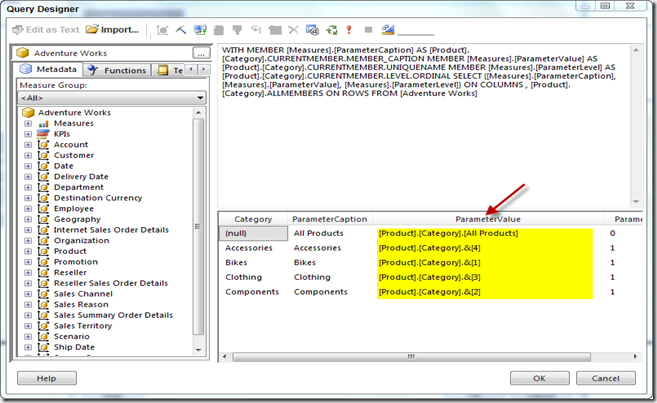Image resolution: width=657 pixels, height=403 pixels.
Task: Click the Cancel button
Action: coord(605,378)
